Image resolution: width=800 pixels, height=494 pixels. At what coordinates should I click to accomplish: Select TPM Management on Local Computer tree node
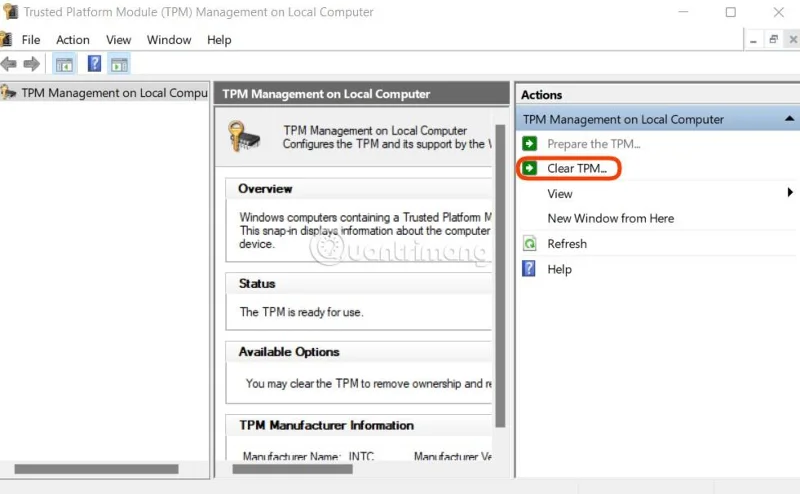tap(104, 93)
